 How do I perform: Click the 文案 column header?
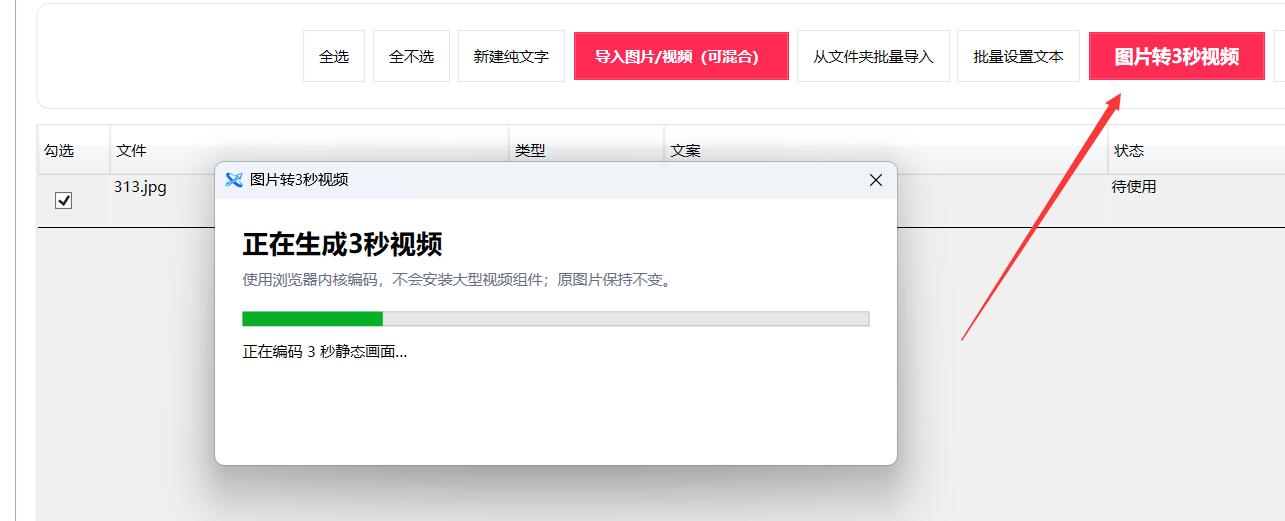(686, 150)
